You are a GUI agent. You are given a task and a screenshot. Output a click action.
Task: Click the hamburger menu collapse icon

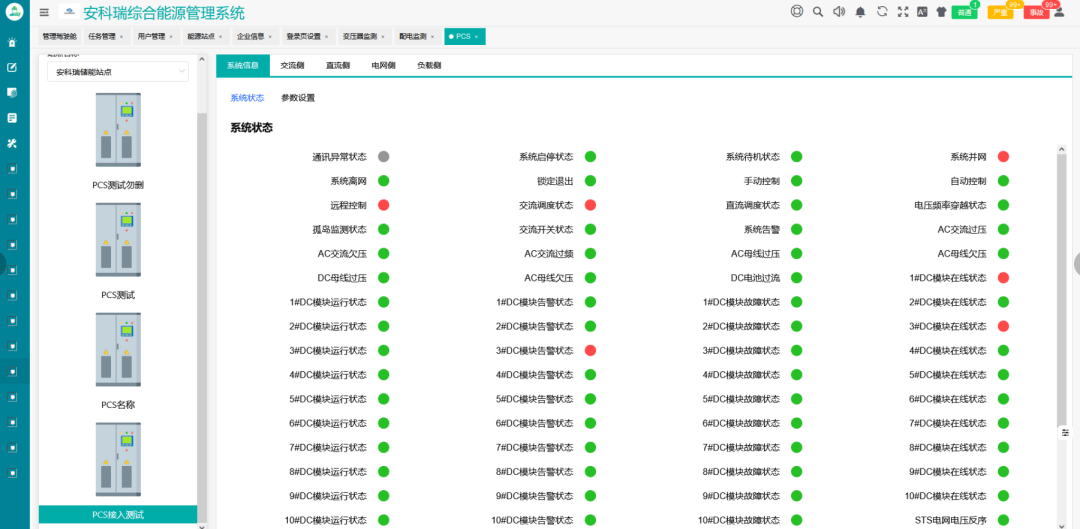[x=44, y=12]
